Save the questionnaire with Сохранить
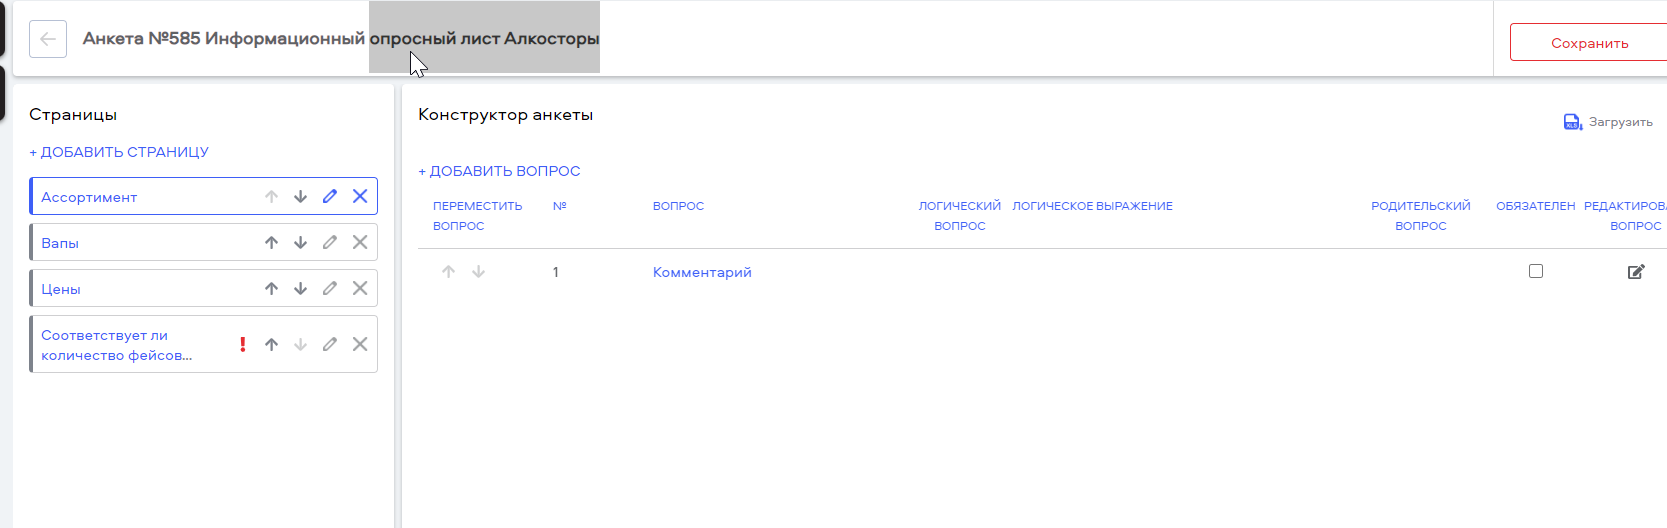The height and width of the screenshot is (528, 1667). 1589,43
